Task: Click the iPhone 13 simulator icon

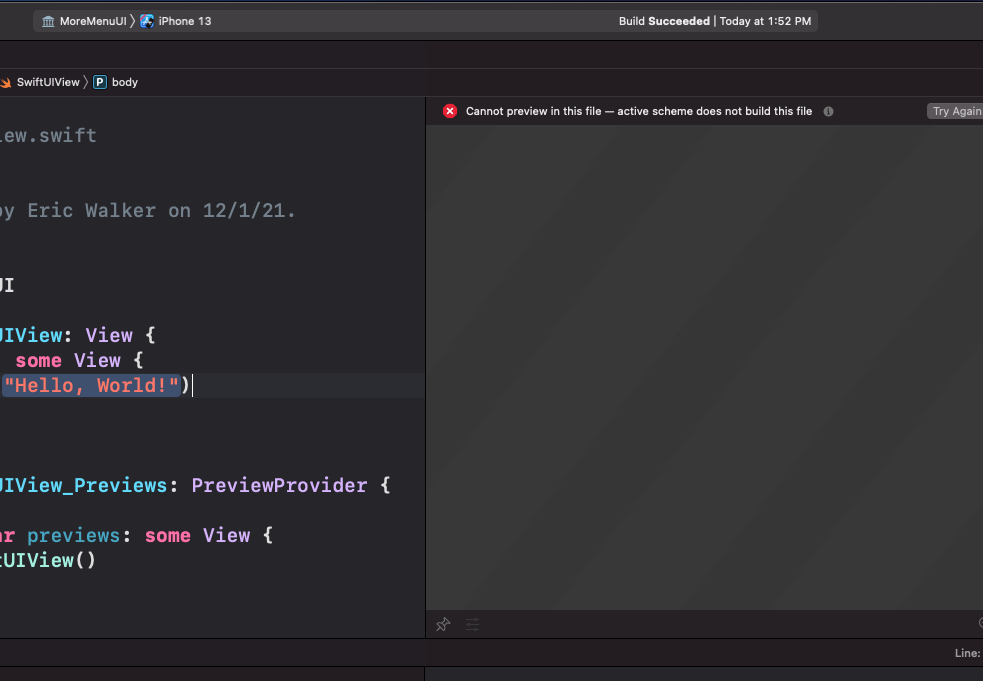Action: [147, 21]
